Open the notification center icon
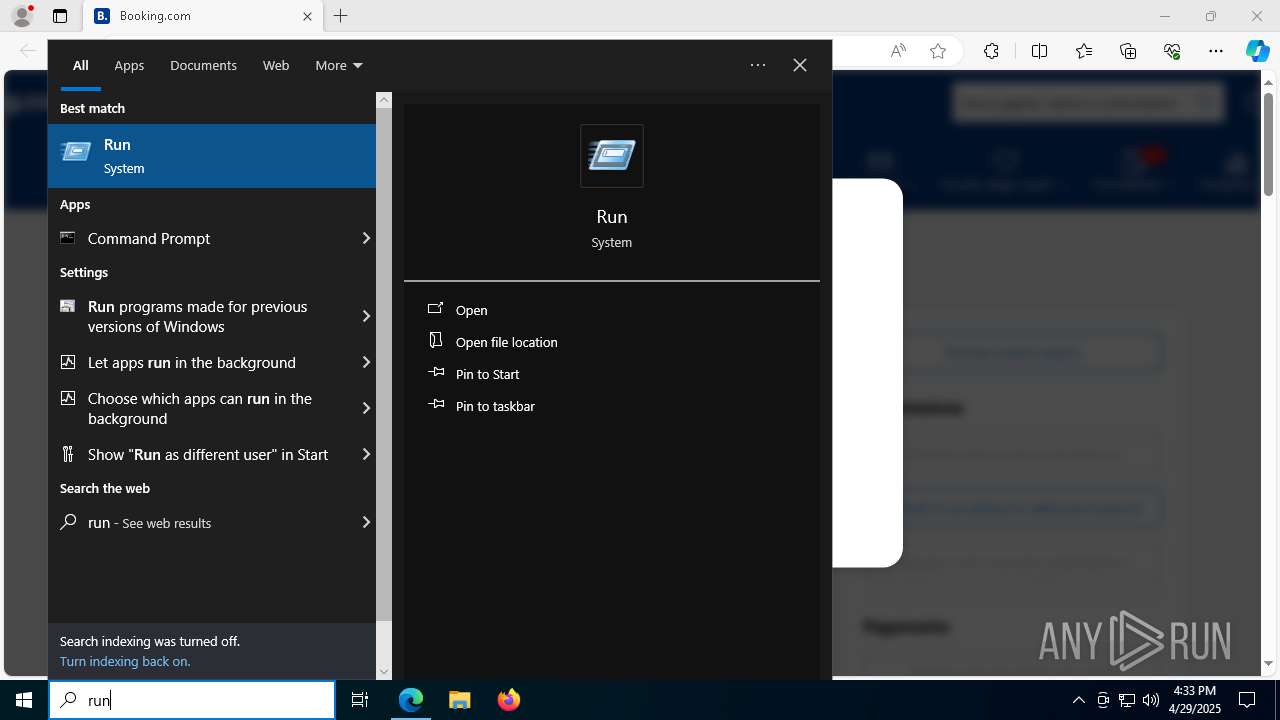1280x720 pixels. (1247, 700)
